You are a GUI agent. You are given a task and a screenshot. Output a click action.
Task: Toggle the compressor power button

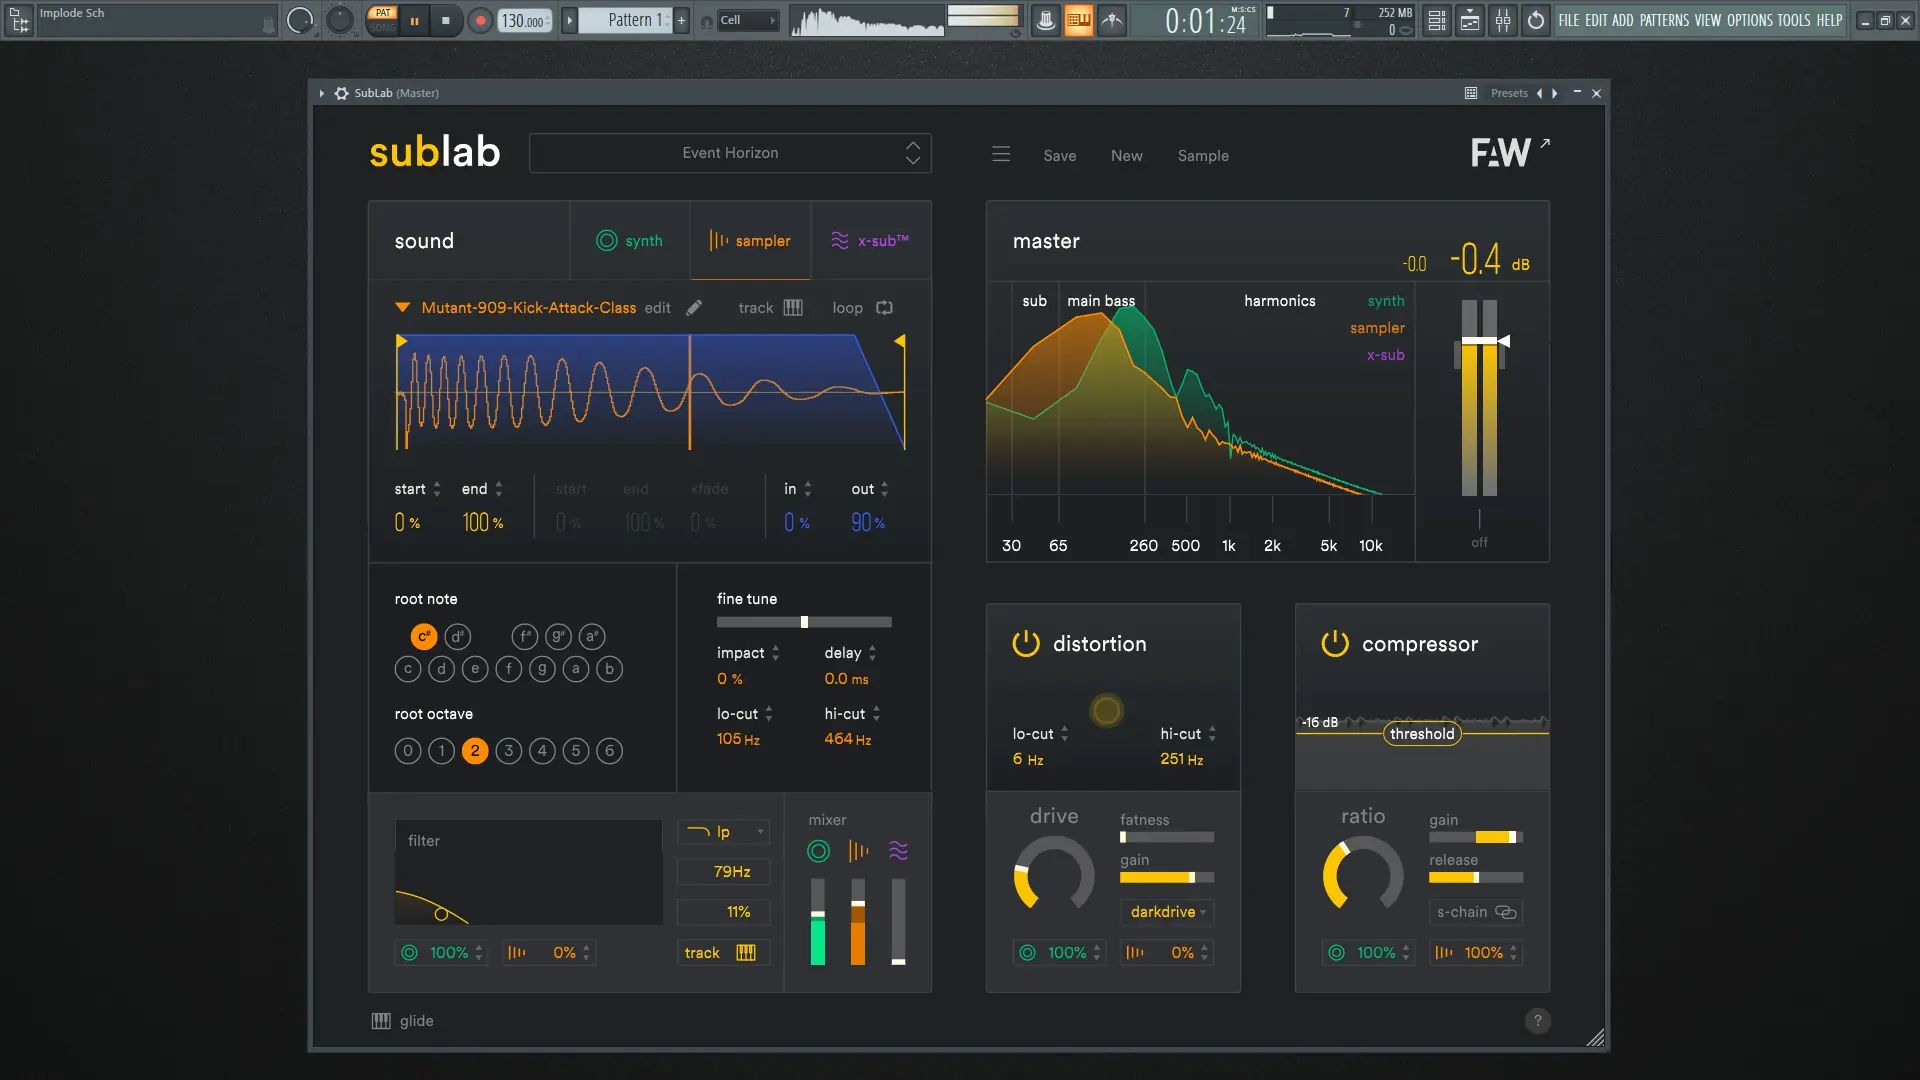(x=1335, y=644)
